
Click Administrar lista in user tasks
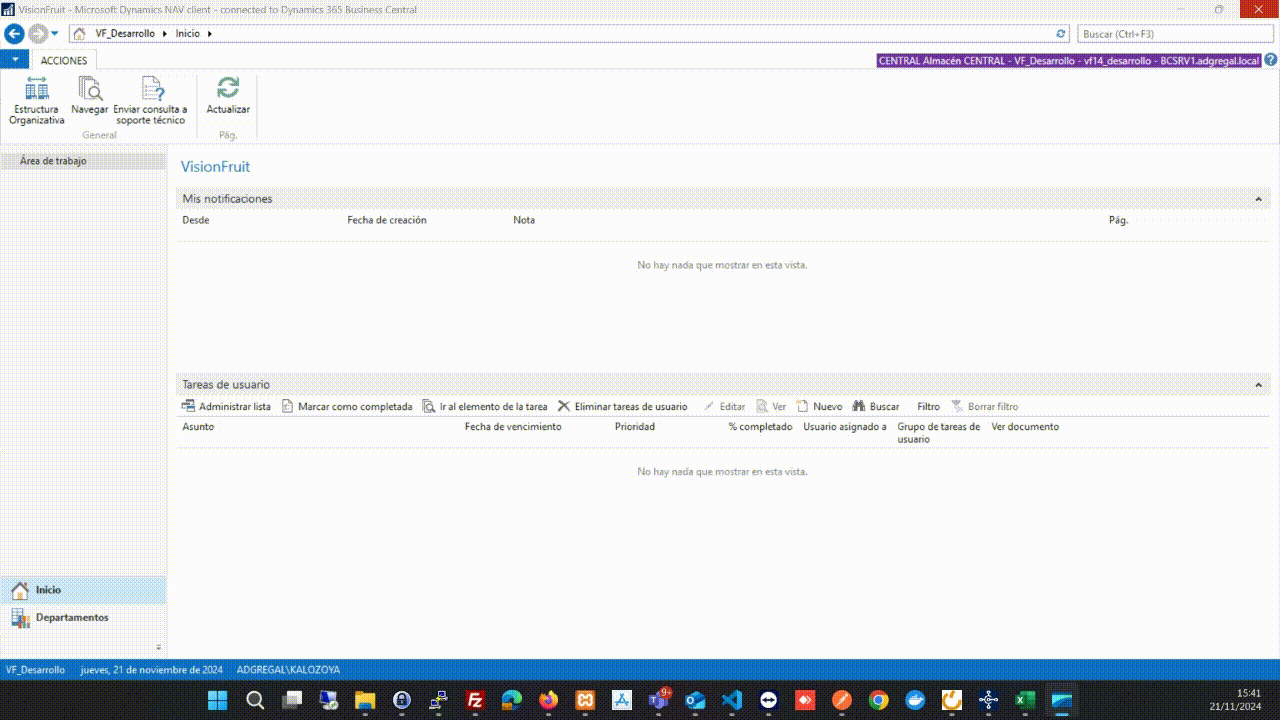[226, 407]
